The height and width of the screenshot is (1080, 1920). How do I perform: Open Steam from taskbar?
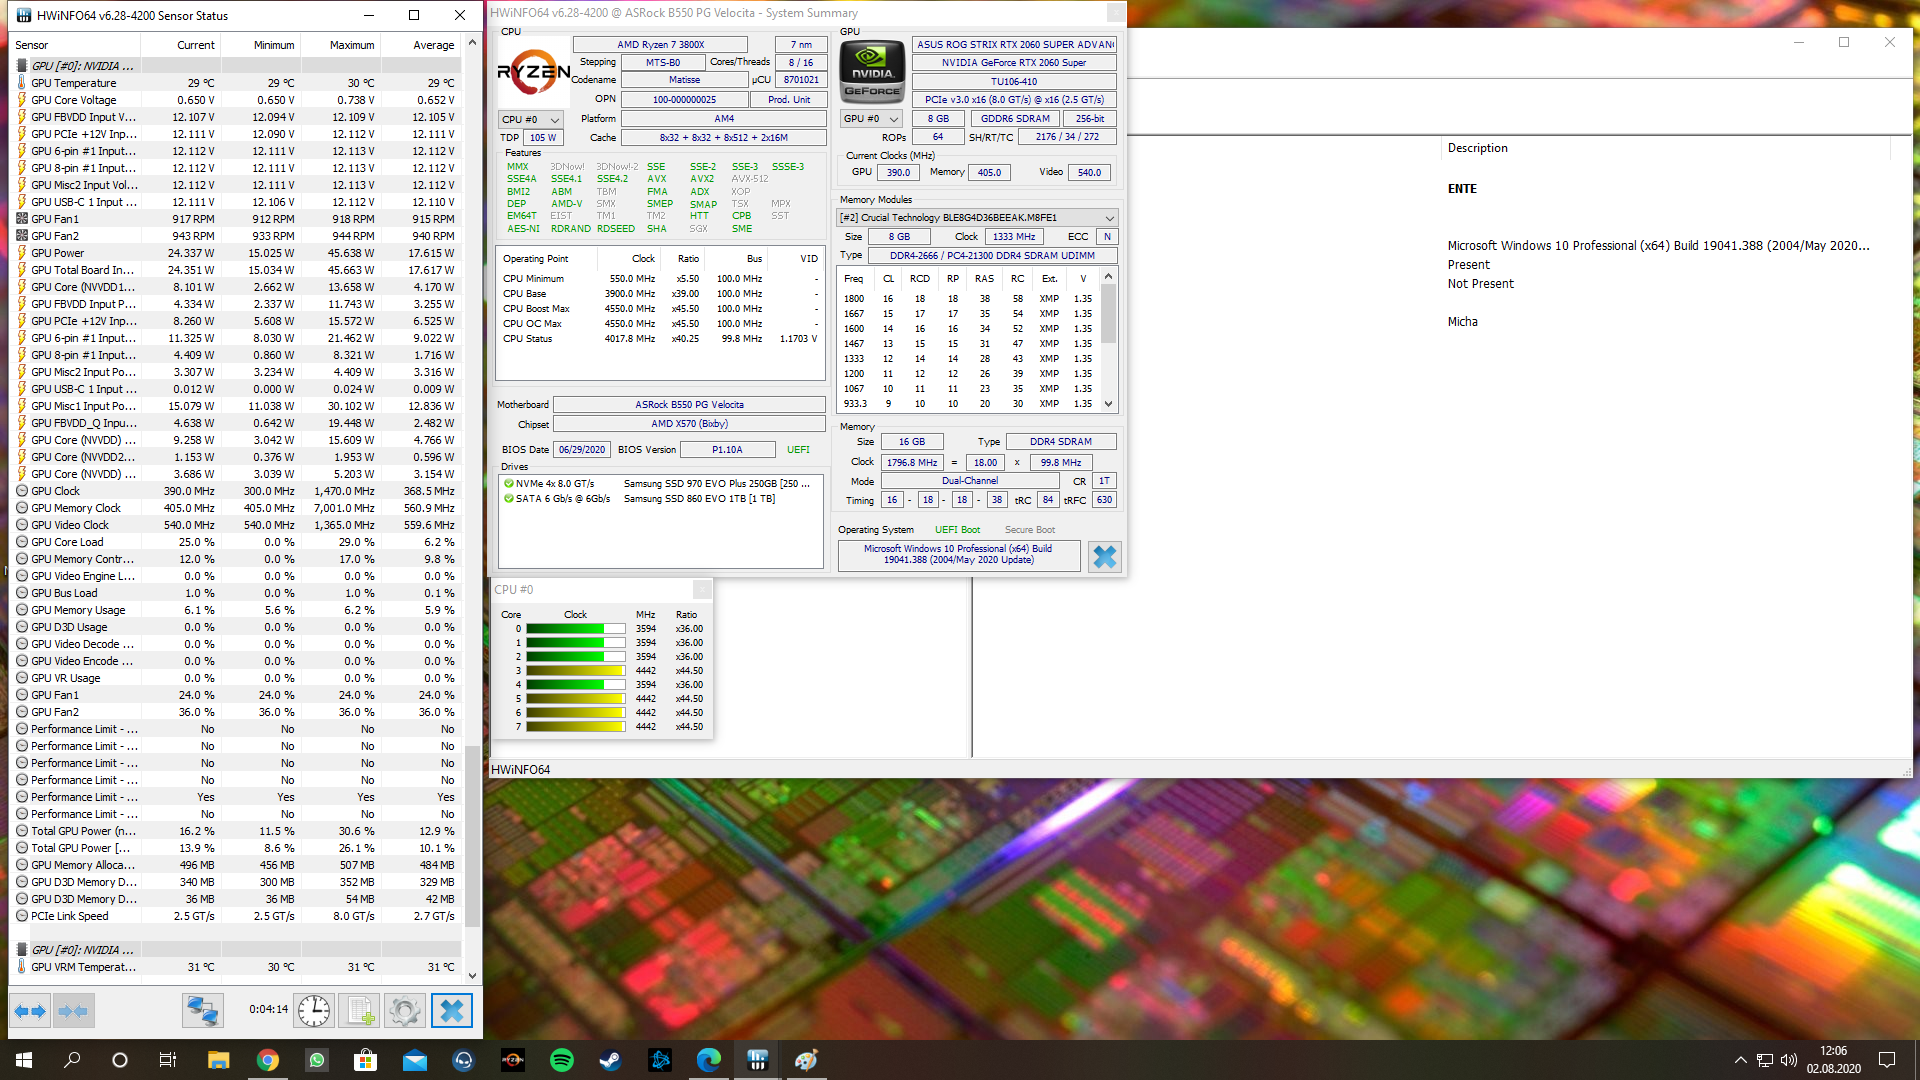(x=610, y=1060)
